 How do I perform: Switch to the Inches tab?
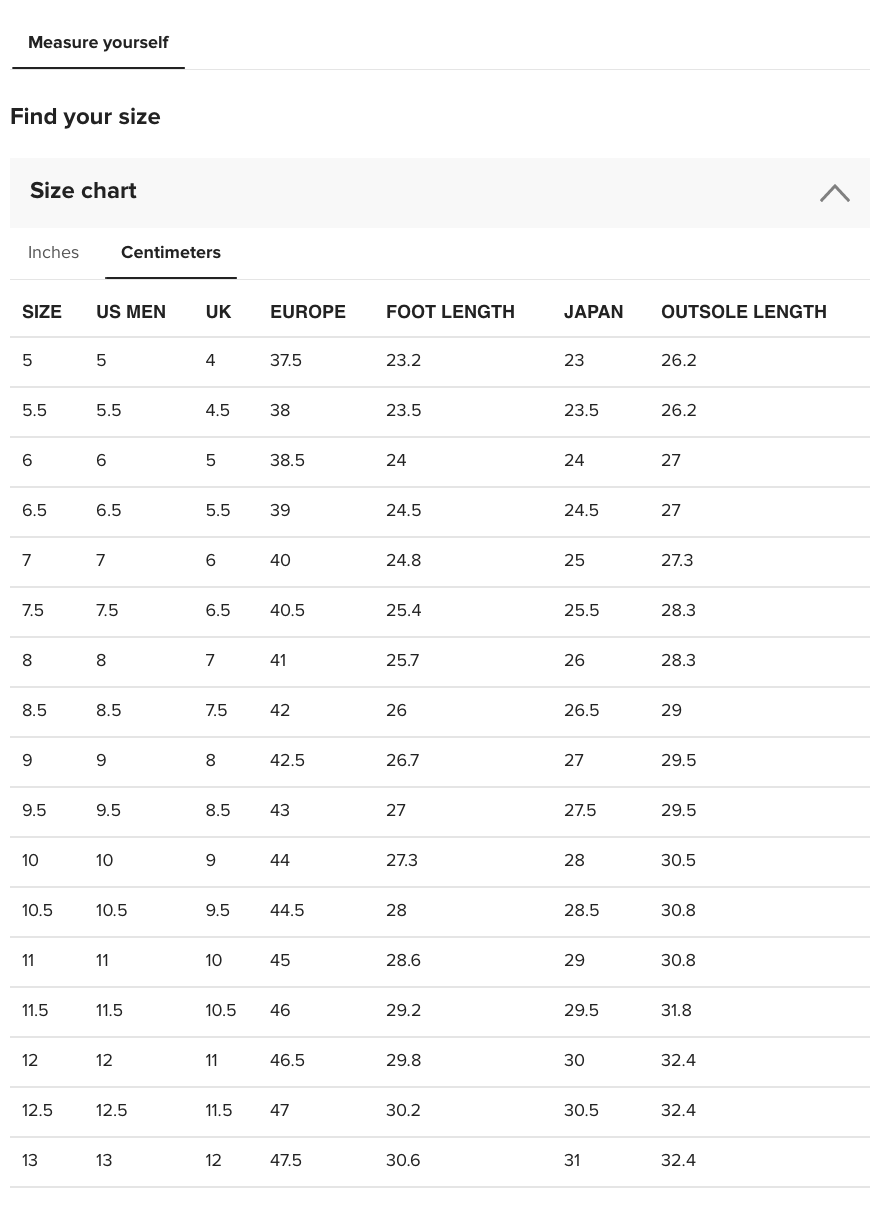point(53,253)
